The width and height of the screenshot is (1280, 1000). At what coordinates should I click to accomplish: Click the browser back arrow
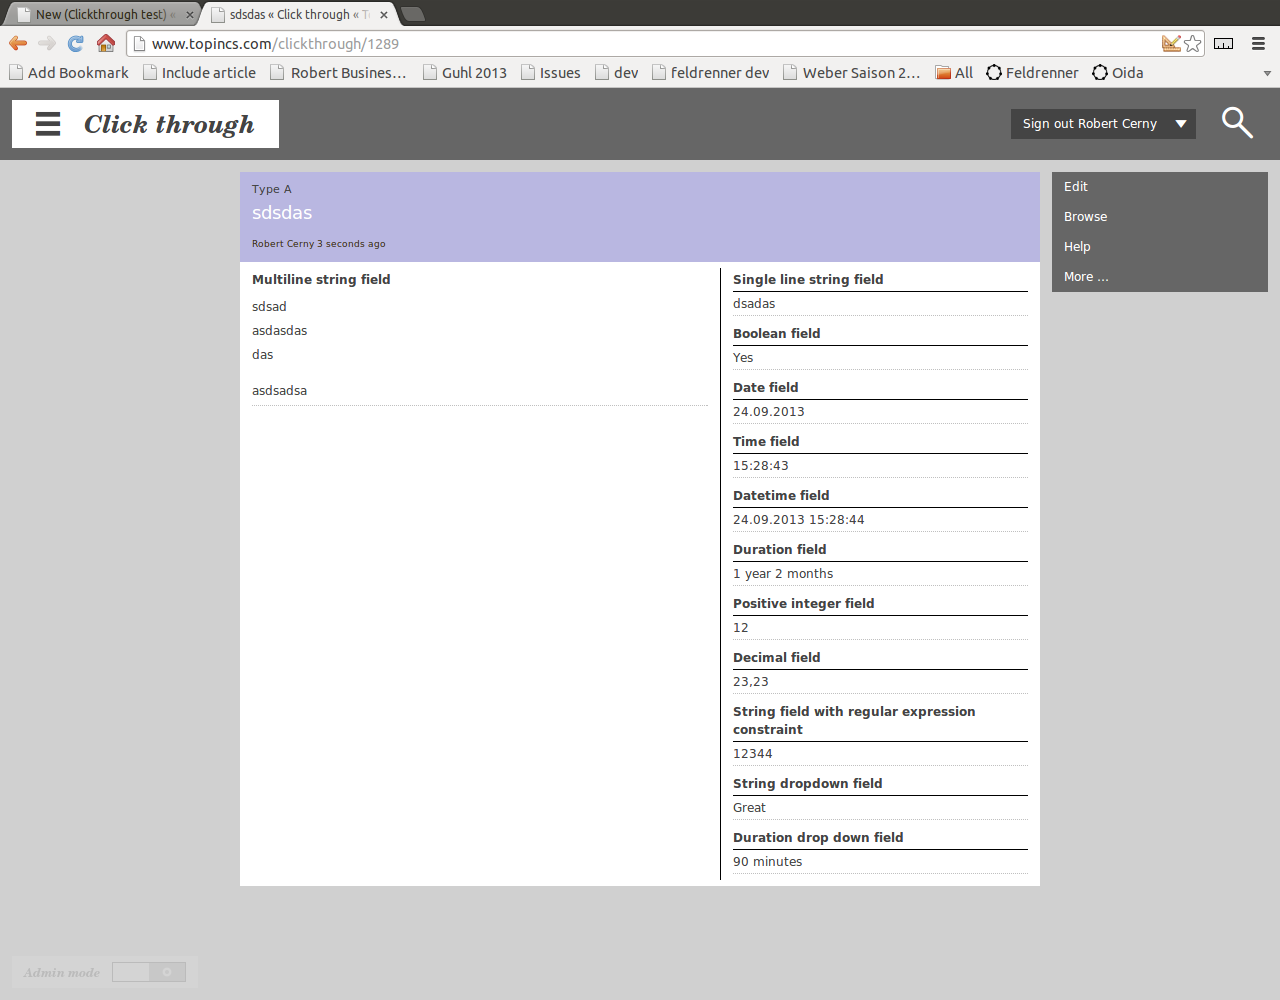coord(18,43)
